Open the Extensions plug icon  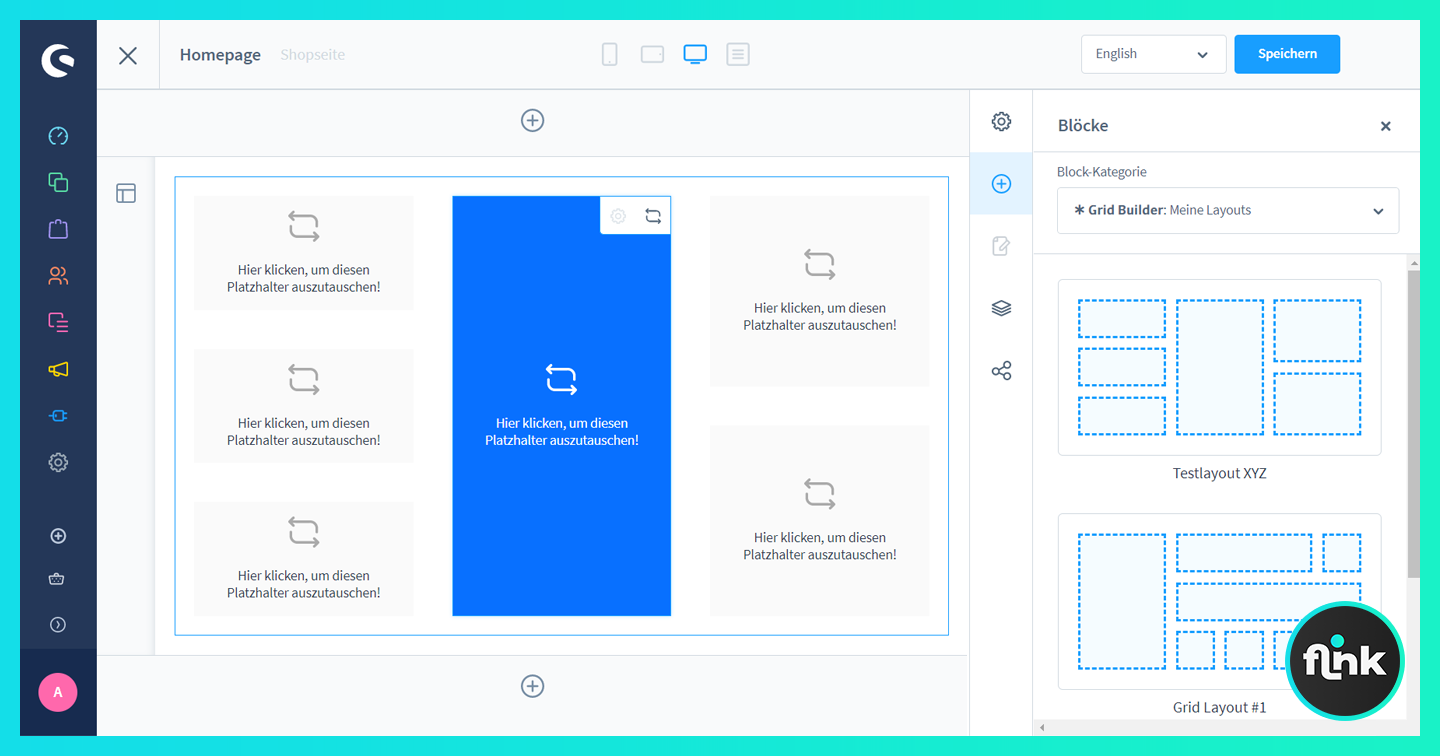[x=58, y=416]
